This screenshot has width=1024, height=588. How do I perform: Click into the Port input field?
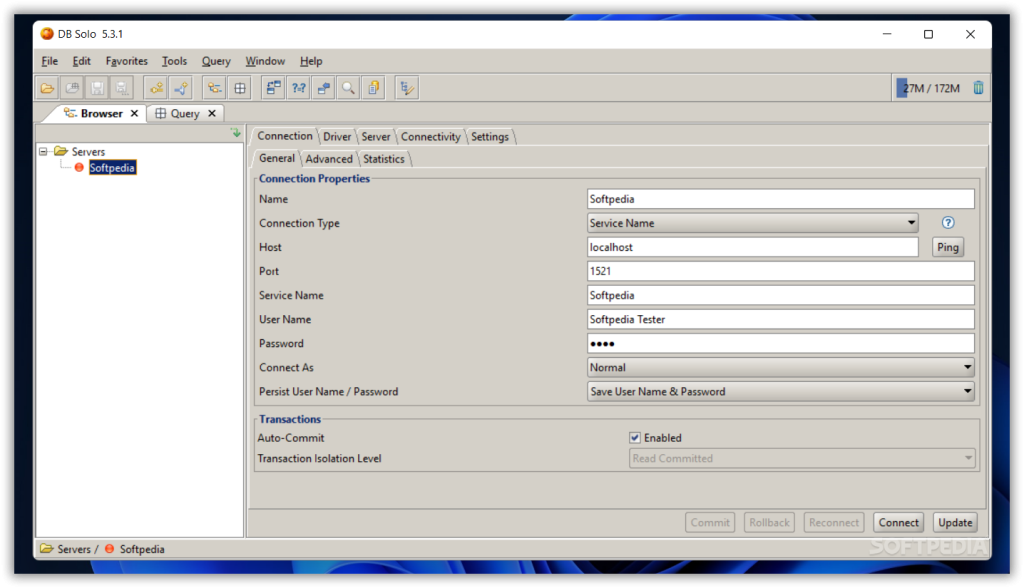coord(780,271)
